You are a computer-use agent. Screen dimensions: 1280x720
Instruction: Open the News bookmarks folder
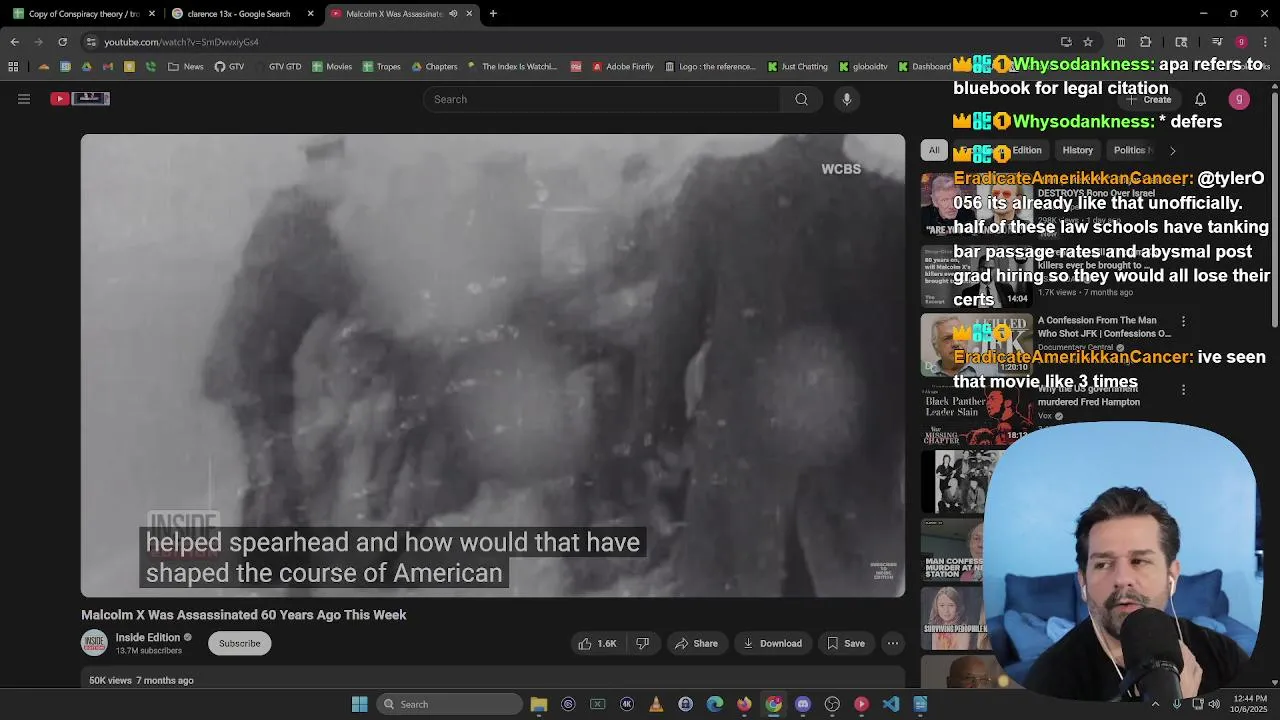186,67
